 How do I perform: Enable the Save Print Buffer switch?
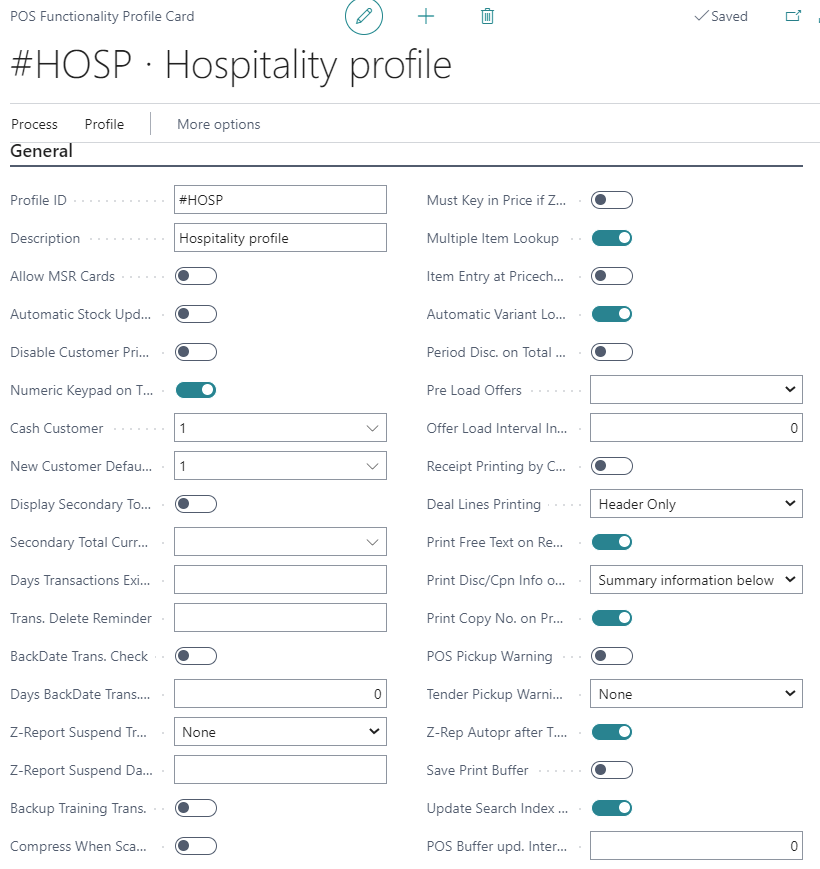[x=612, y=770]
